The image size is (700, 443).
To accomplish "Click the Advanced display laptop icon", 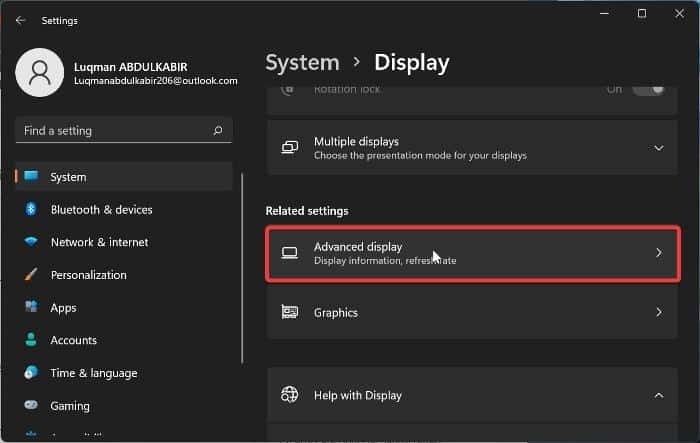I will 290,253.
